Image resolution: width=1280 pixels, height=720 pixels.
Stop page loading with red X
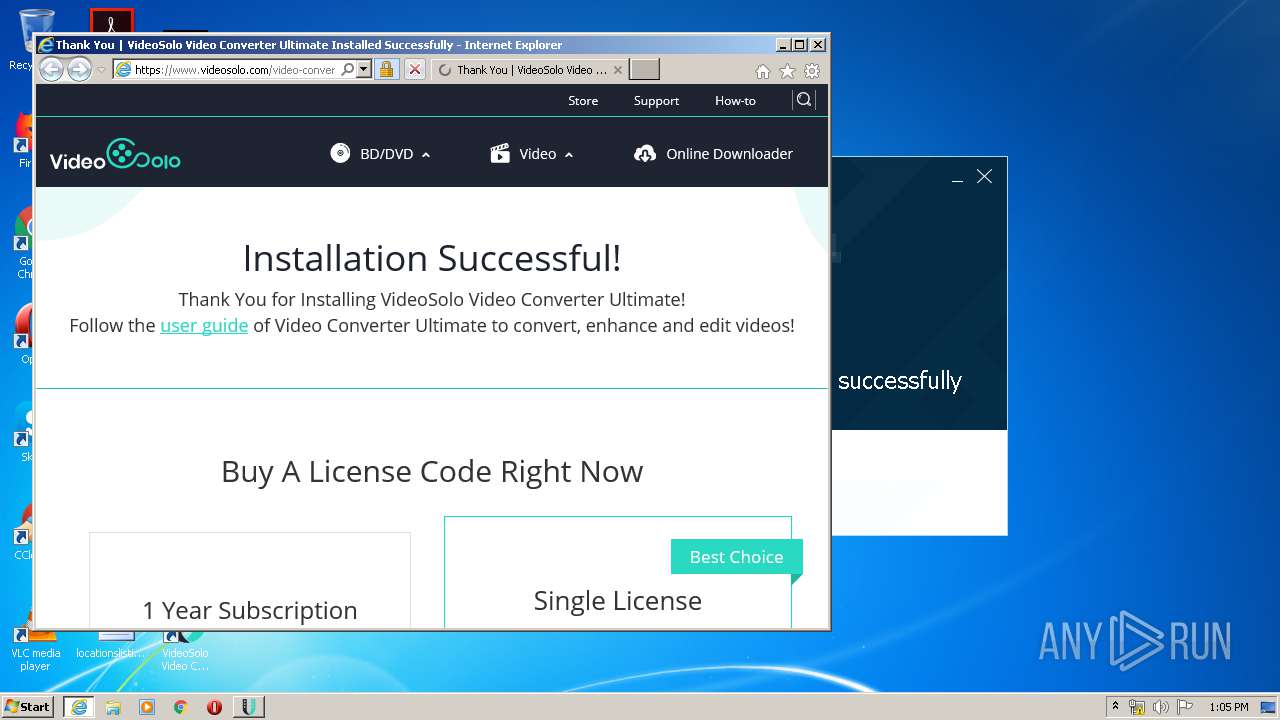(x=414, y=70)
